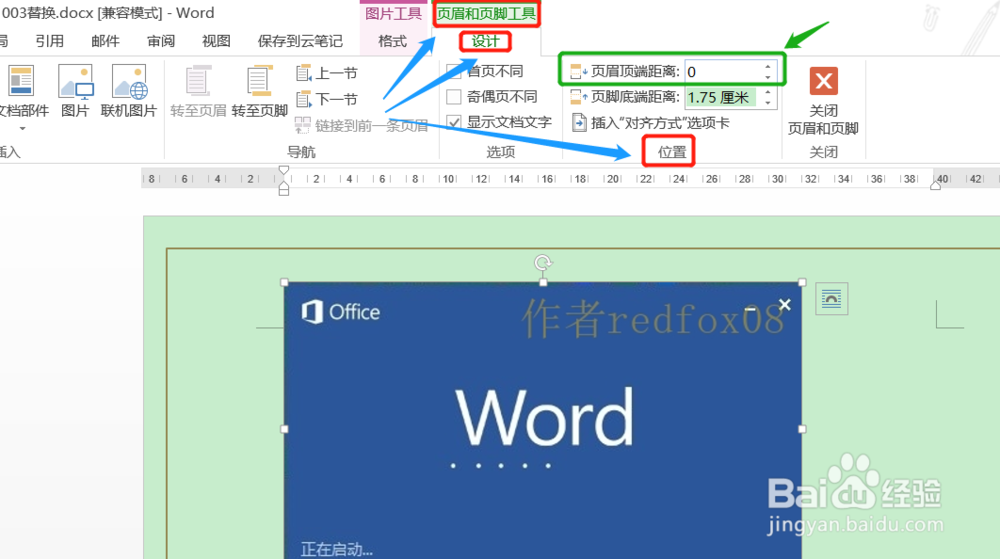Click the rotation handle above the picture
The image size is (1000, 559).
click(543, 262)
